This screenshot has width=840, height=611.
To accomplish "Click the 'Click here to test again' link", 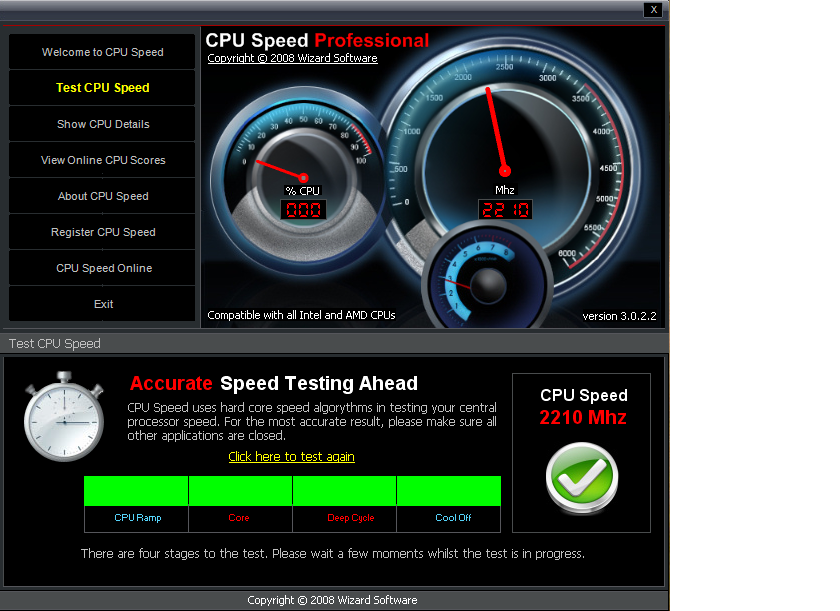I will pos(291,456).
